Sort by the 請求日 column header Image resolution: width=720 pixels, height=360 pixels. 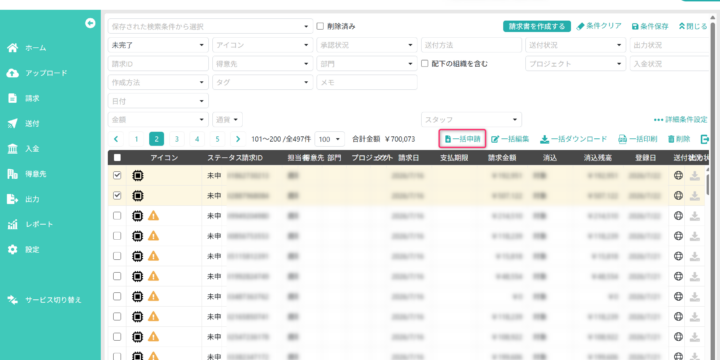[408, 158]
